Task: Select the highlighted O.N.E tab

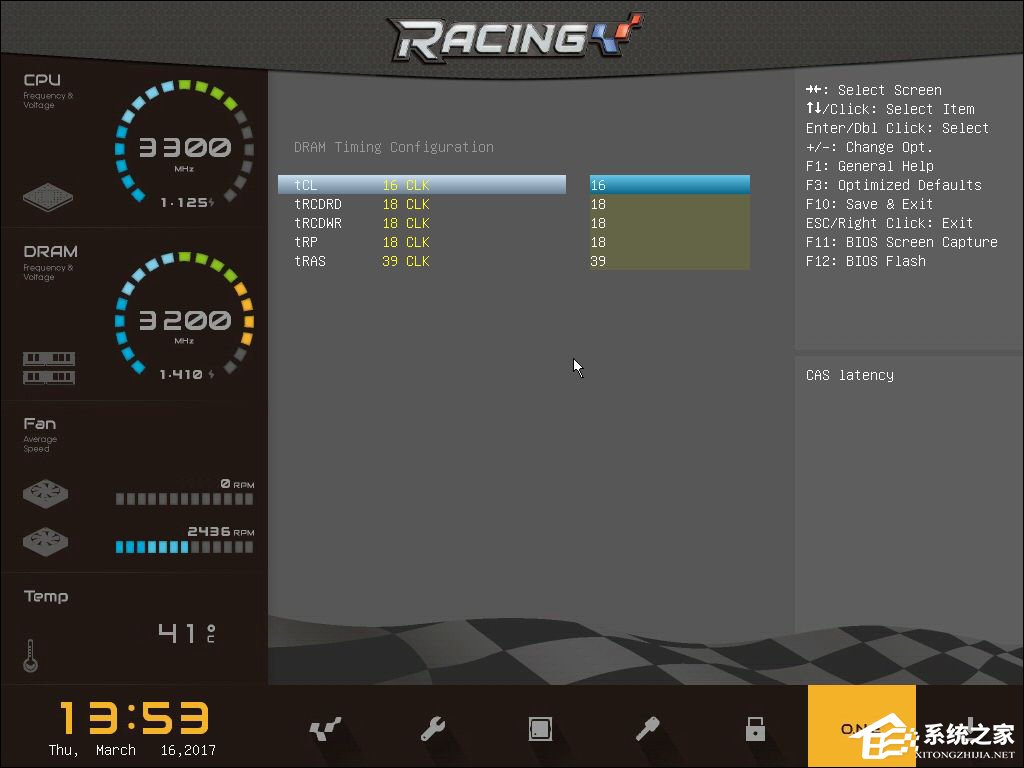Action: [x=861, y=727]
